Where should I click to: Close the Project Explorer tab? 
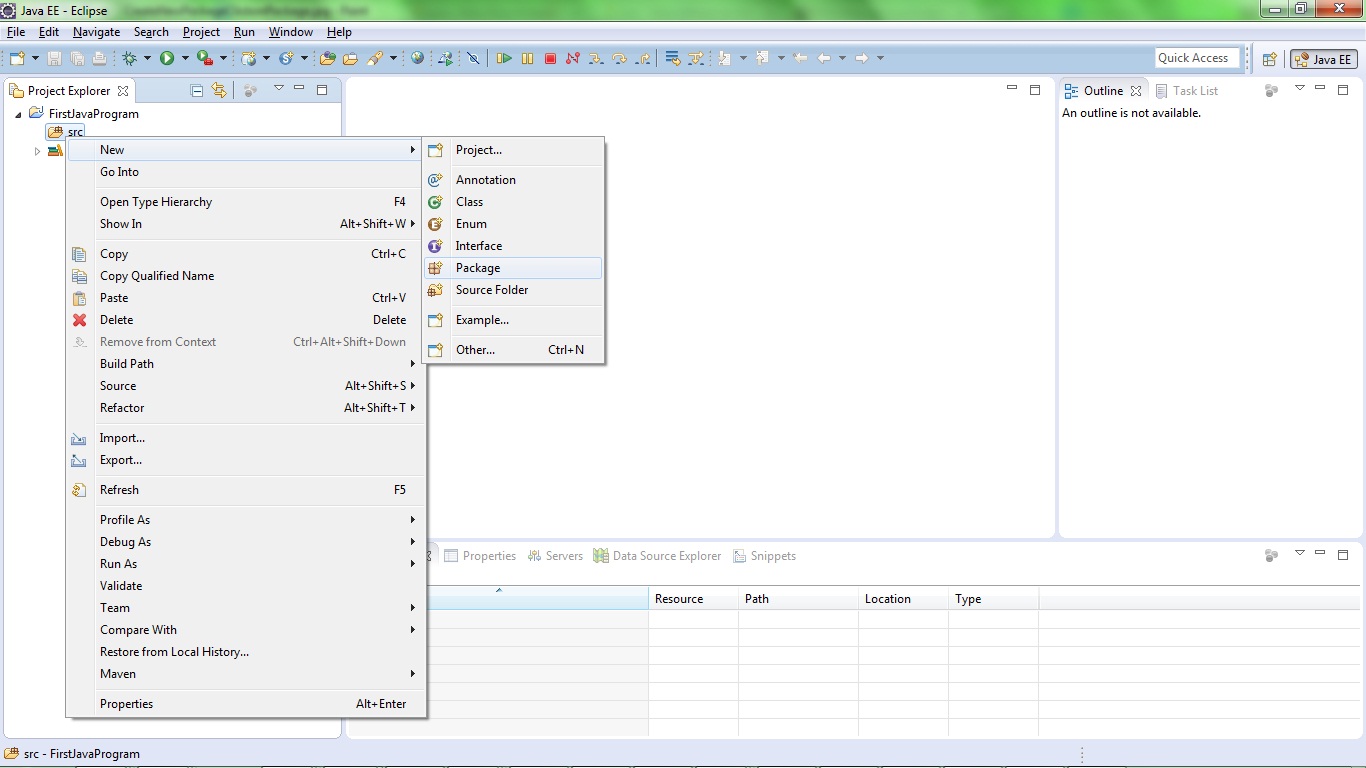point(123,91)
